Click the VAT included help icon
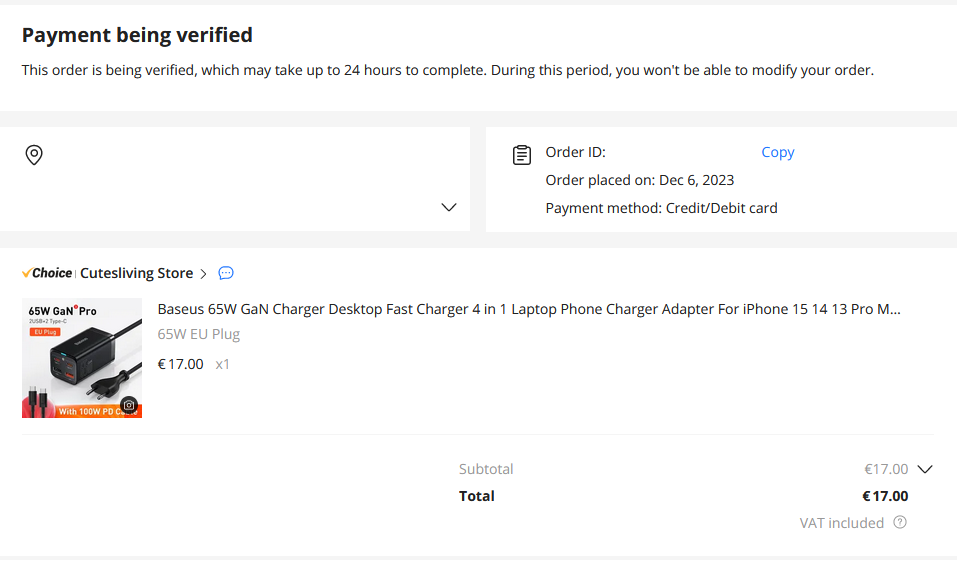Viewport: 957px width, 561px height. [x=900, y=522]
